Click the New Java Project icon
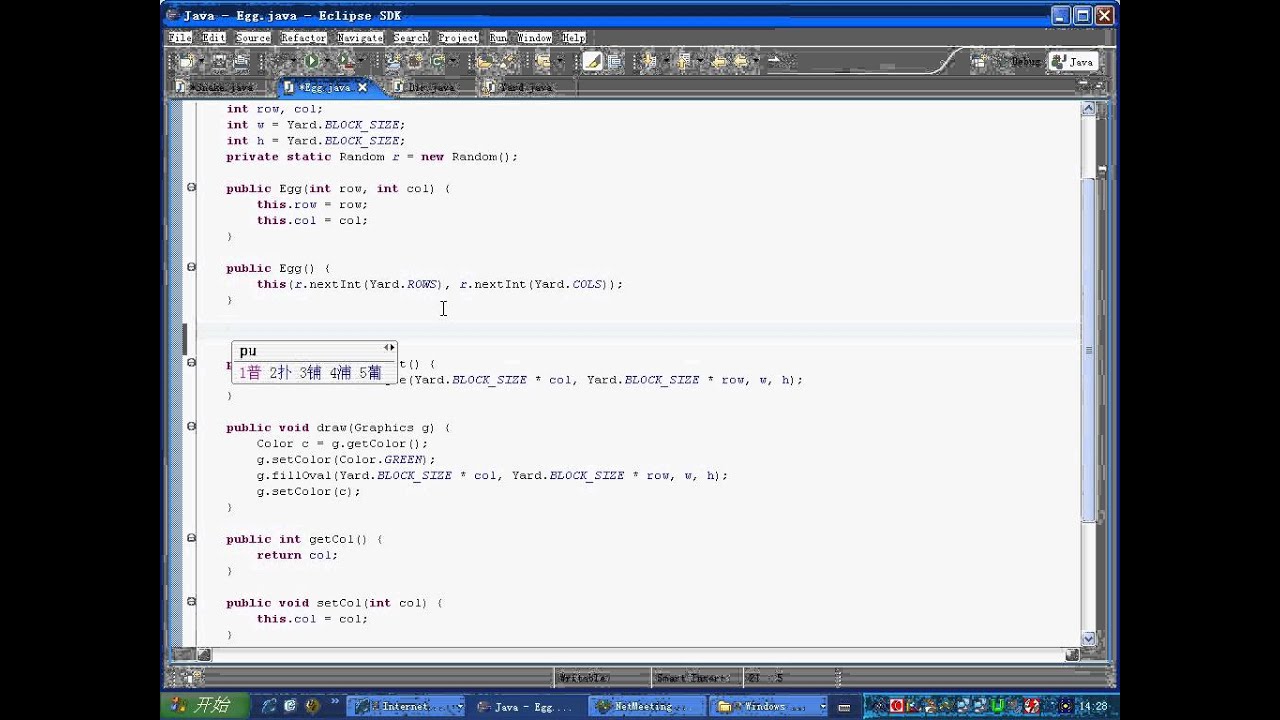This screenshot has height=720, width=1280. point(394,62)
